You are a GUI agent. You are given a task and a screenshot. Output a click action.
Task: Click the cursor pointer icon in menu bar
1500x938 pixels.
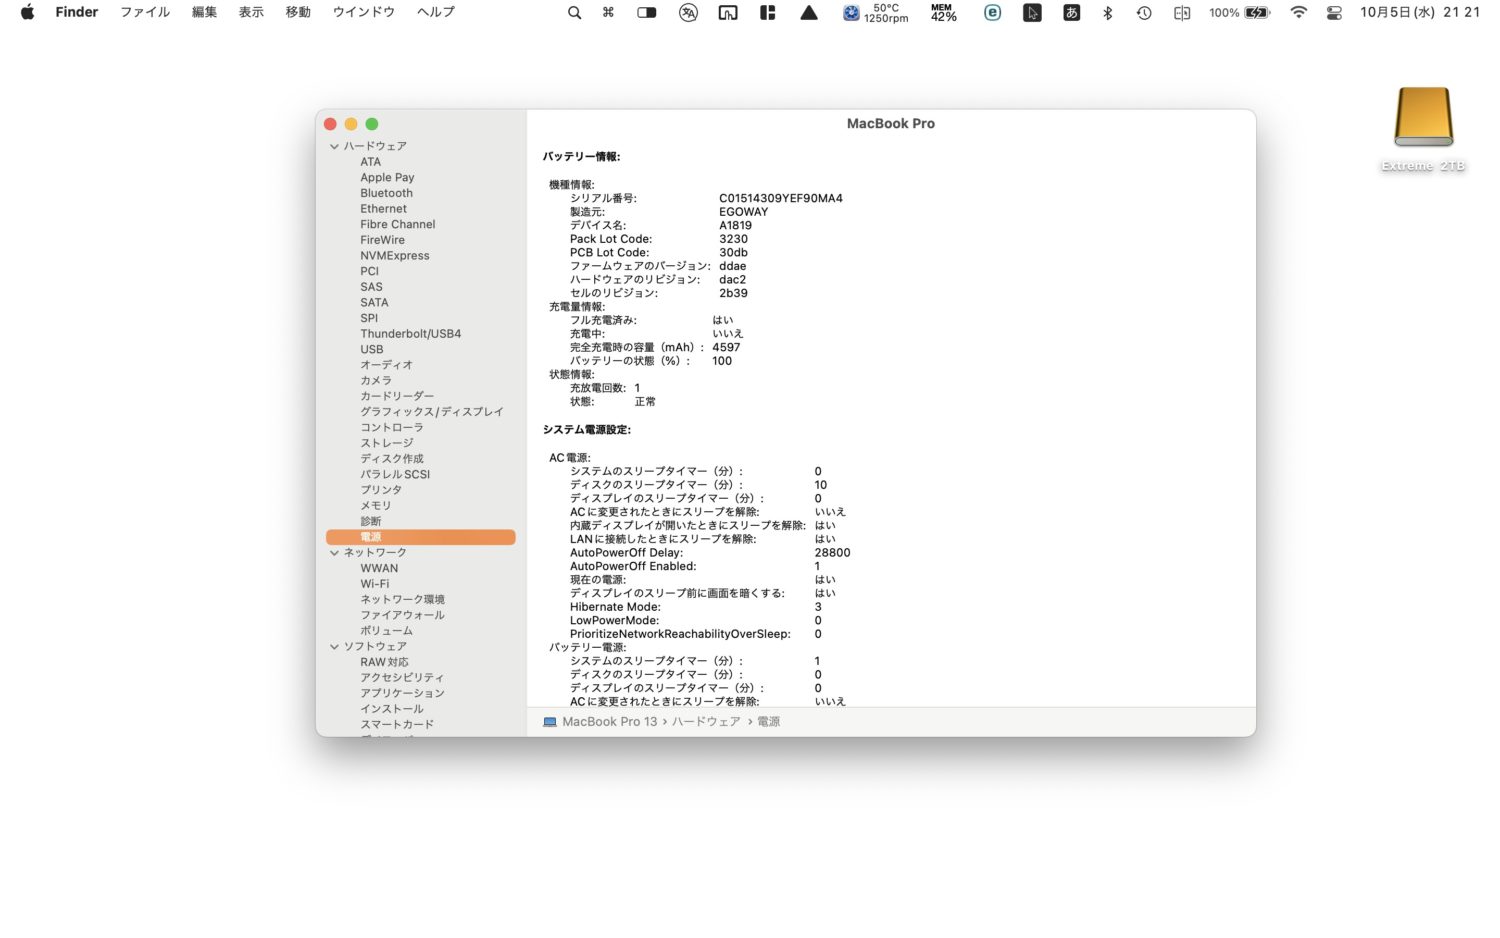point(1032,13)
